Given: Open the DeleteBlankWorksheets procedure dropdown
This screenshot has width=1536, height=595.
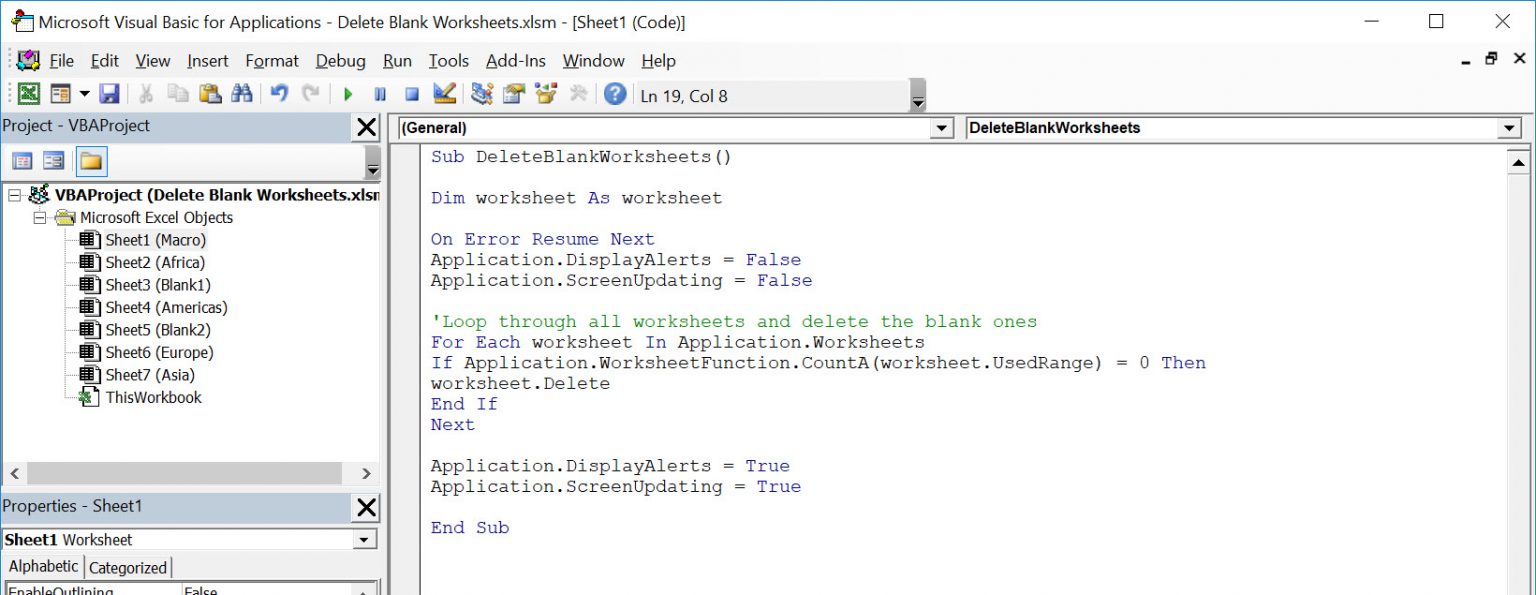Looking at the screenshot, I should point(1511,128).
